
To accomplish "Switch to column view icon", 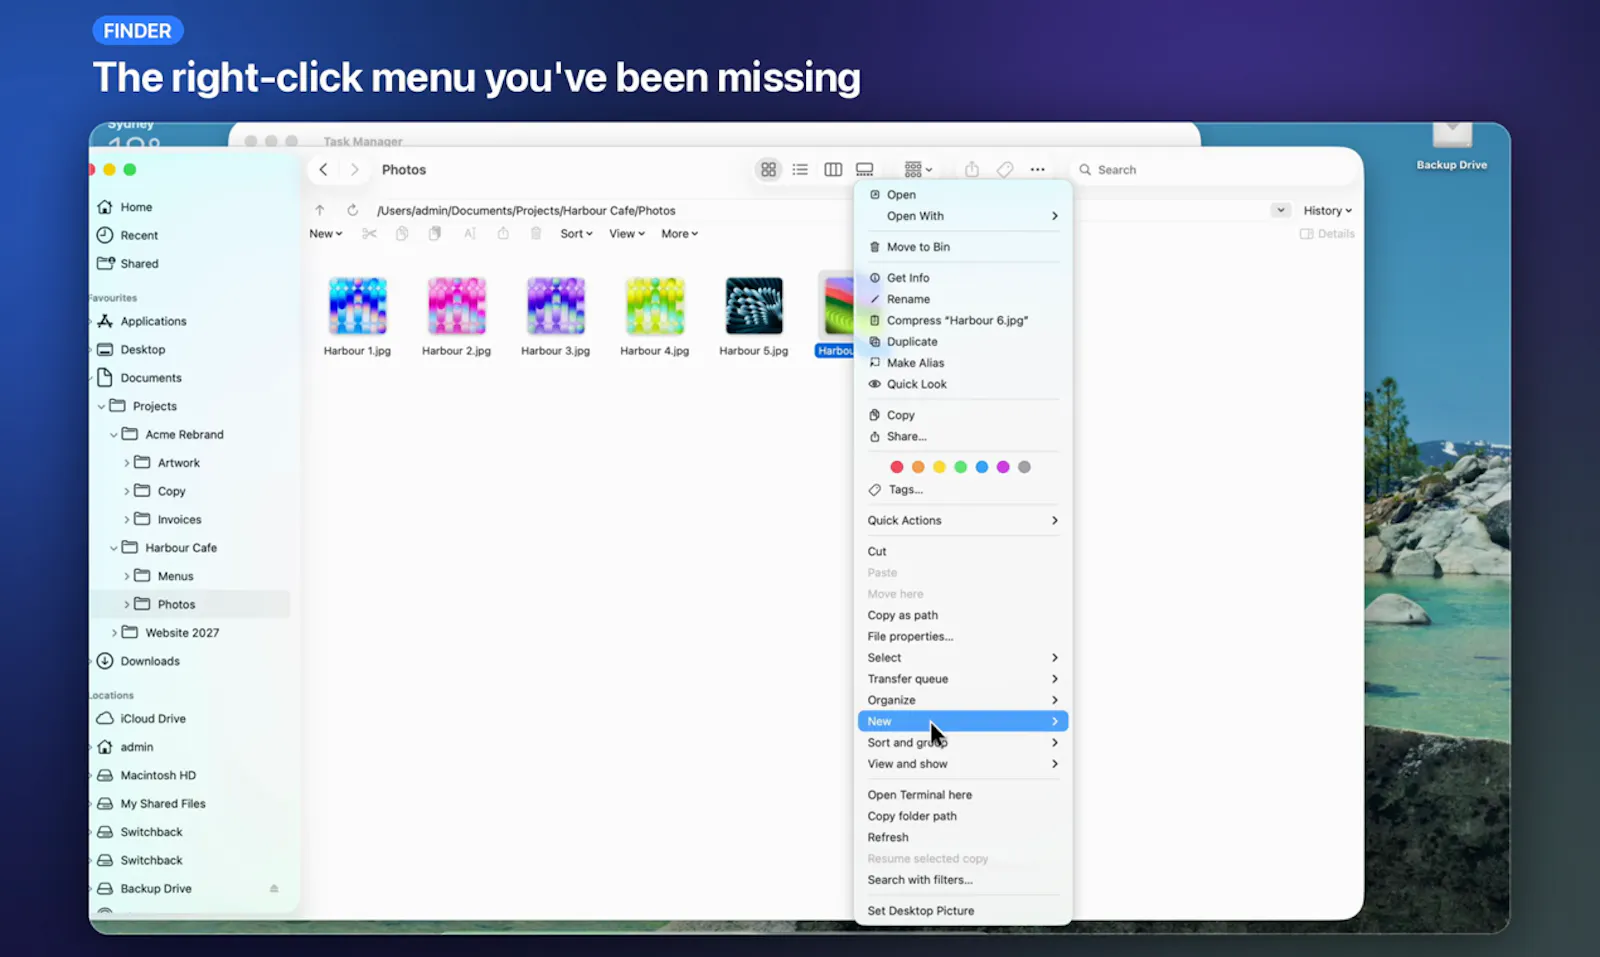I will click(833, 170).
